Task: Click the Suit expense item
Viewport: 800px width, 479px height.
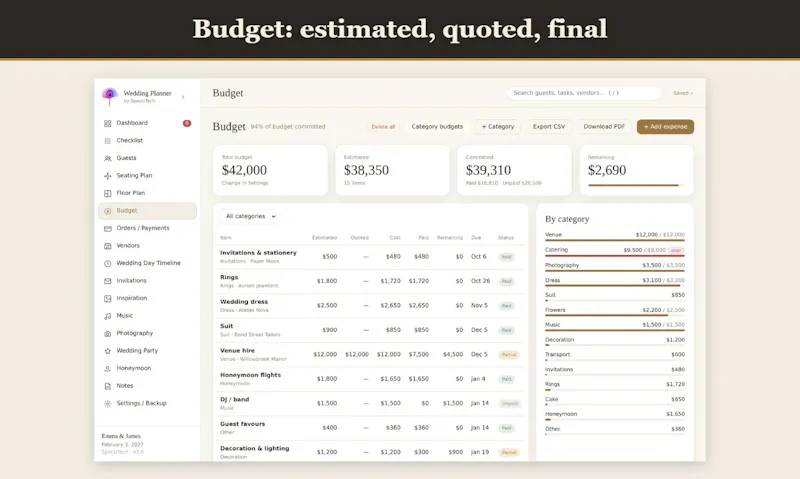Action: pos(370,330)
